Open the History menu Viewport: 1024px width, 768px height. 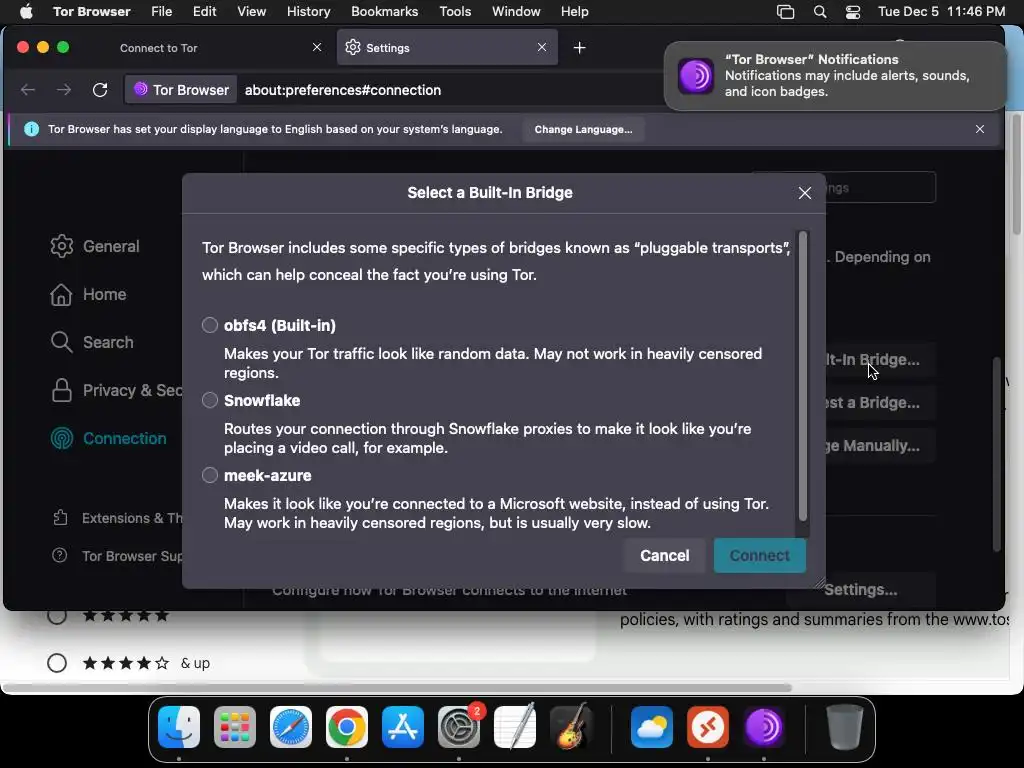(x=308, y=11)
